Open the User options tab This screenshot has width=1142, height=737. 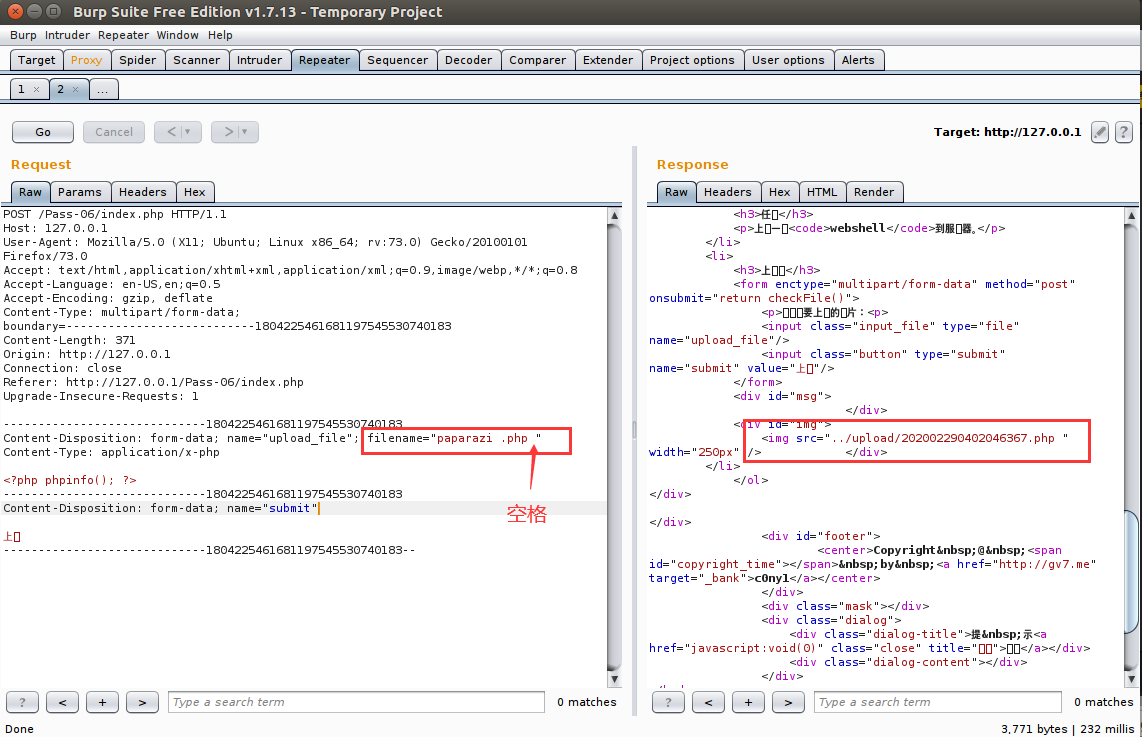coord(788,60)
